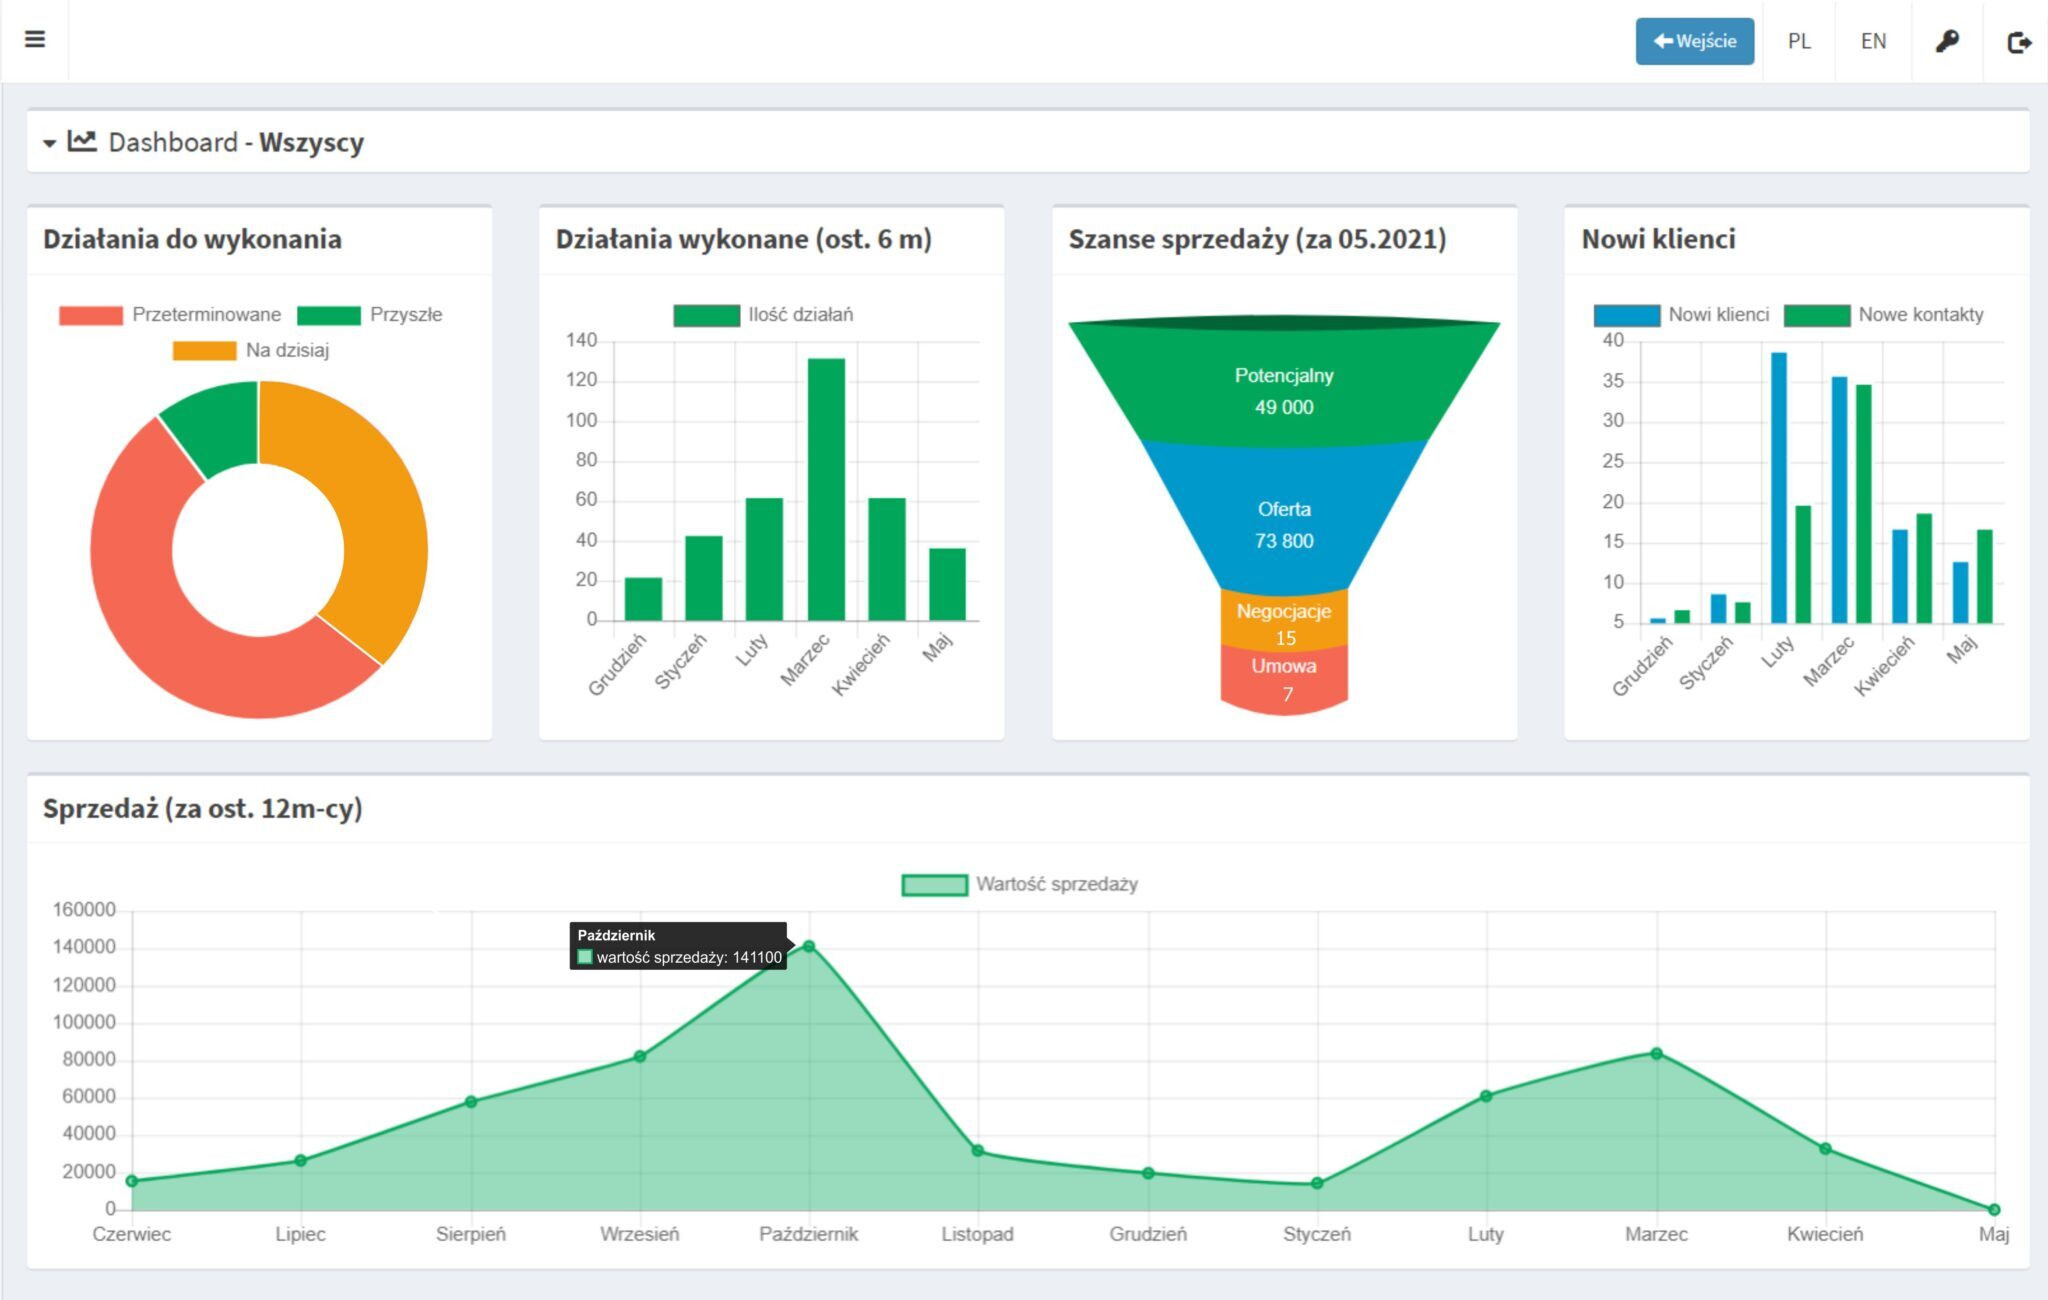The image size is (2048, 1300).
Task: Select the Negocjacje funnel stage
Action: coord(1284,622)
